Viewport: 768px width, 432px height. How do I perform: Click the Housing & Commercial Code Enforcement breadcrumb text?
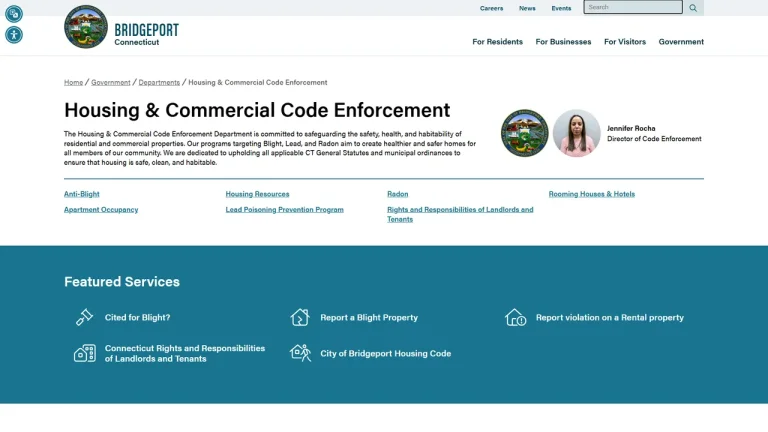[258, 82]
